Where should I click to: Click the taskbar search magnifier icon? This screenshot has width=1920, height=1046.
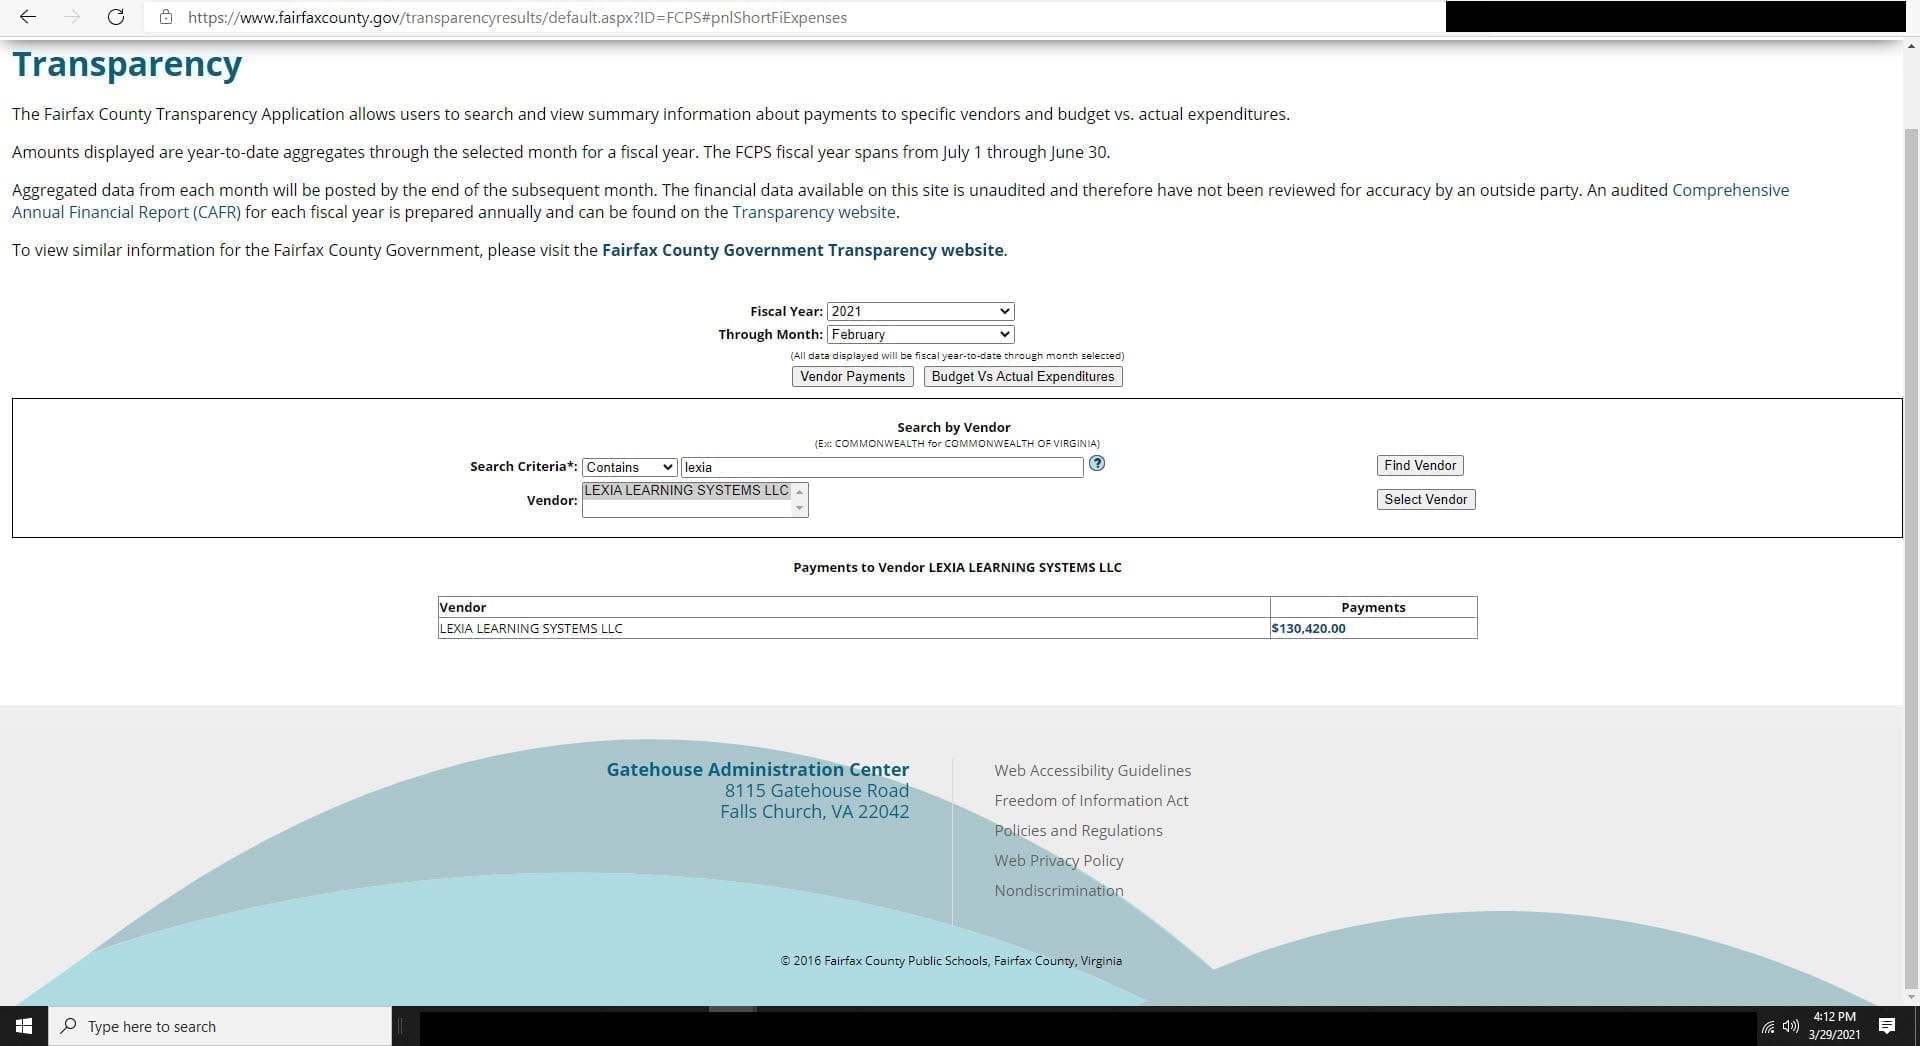click(x=69, y=1026)
